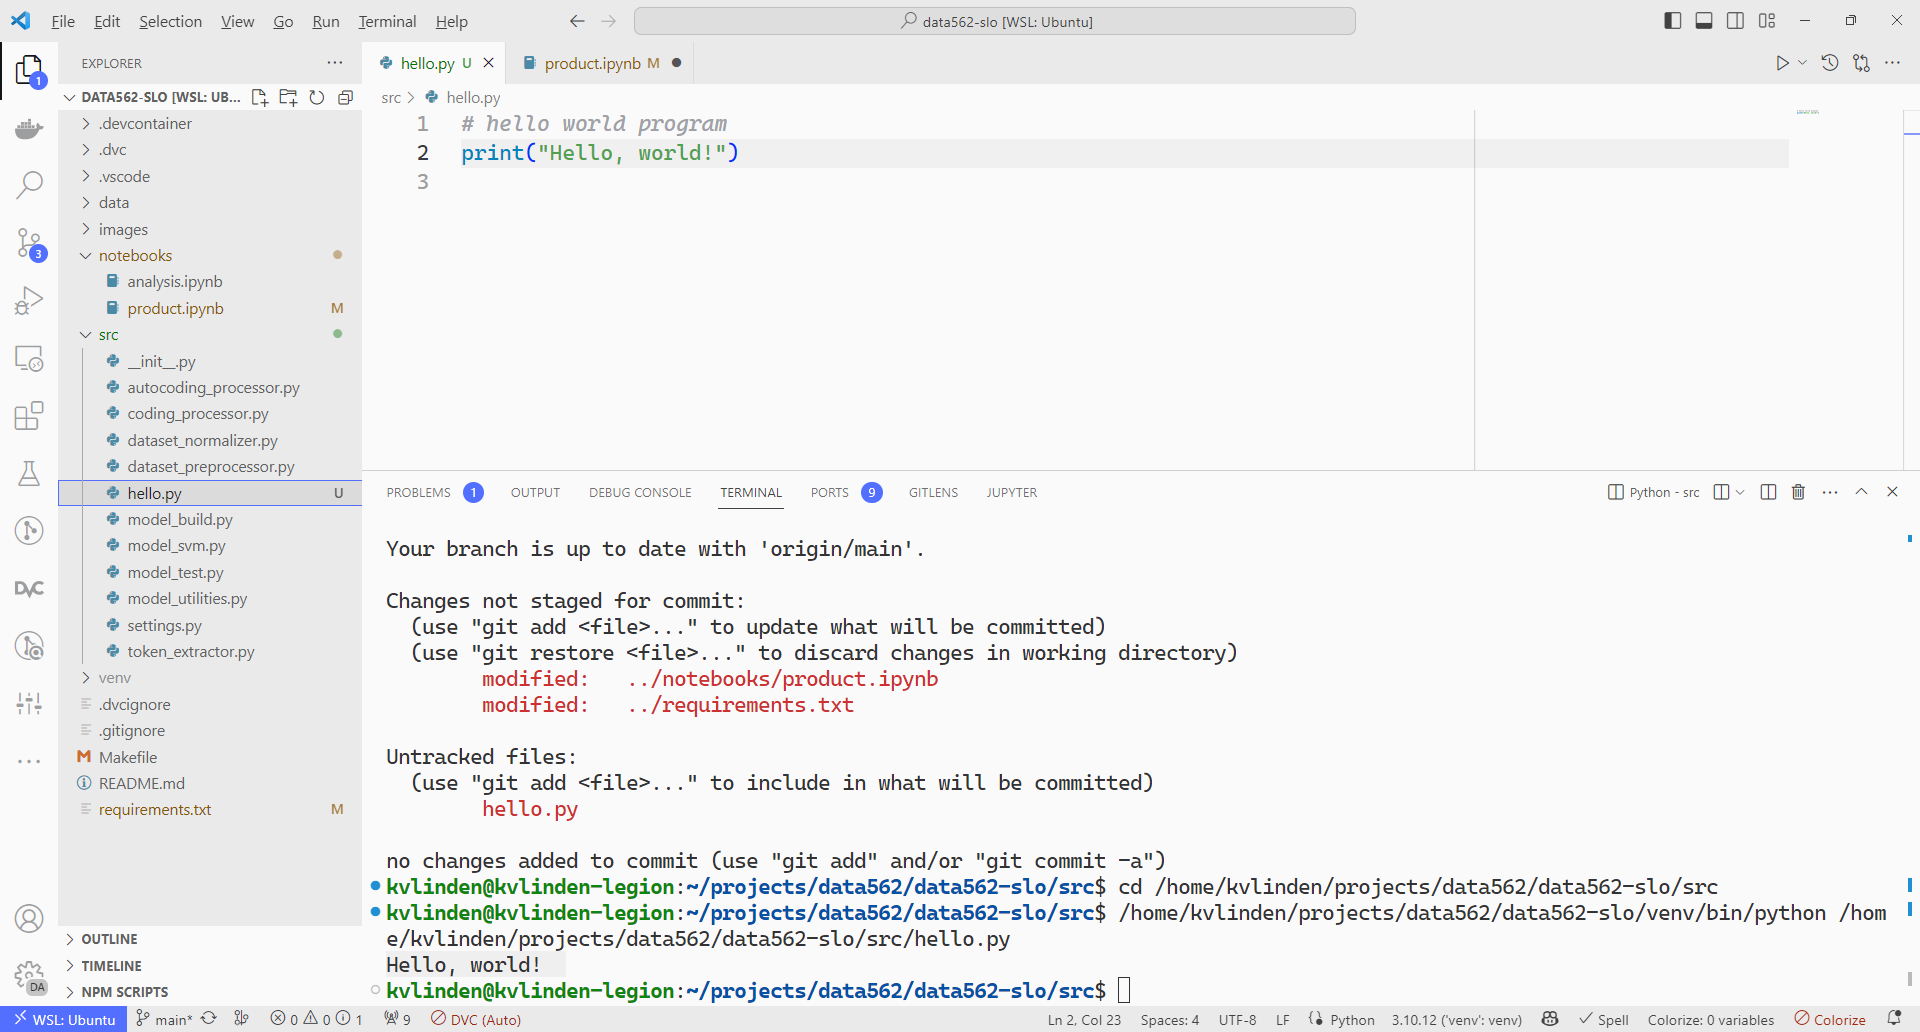1920x1032 pixels.
Task: Open the Docker view in activity bar
Action: coord(29,128)
